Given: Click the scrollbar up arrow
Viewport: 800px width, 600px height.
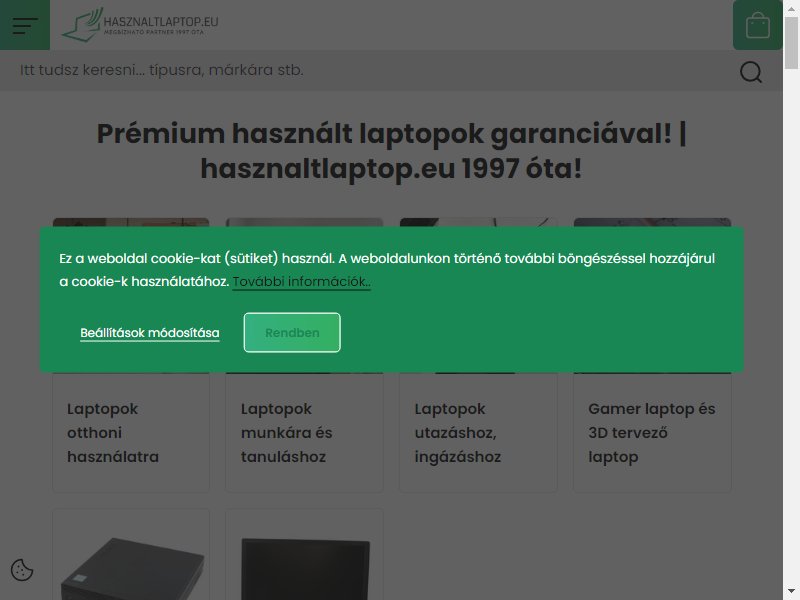Looking at the screenshot, I should click(791, 8).
